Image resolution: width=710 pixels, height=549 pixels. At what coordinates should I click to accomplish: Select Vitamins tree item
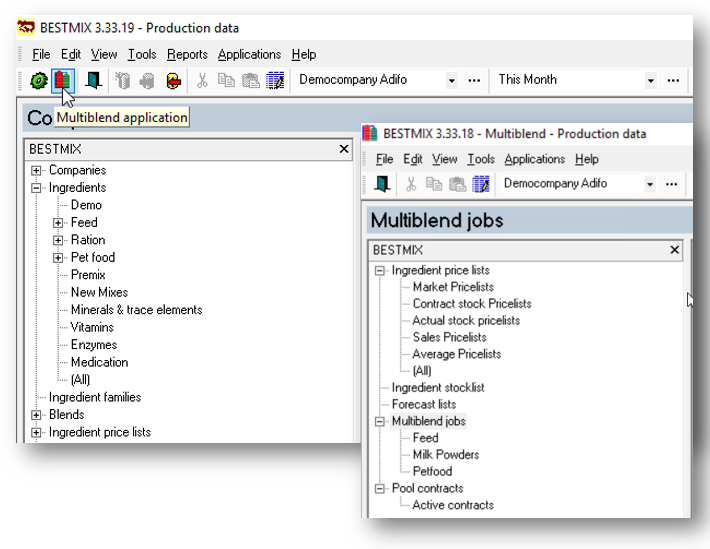coord(92,327)
